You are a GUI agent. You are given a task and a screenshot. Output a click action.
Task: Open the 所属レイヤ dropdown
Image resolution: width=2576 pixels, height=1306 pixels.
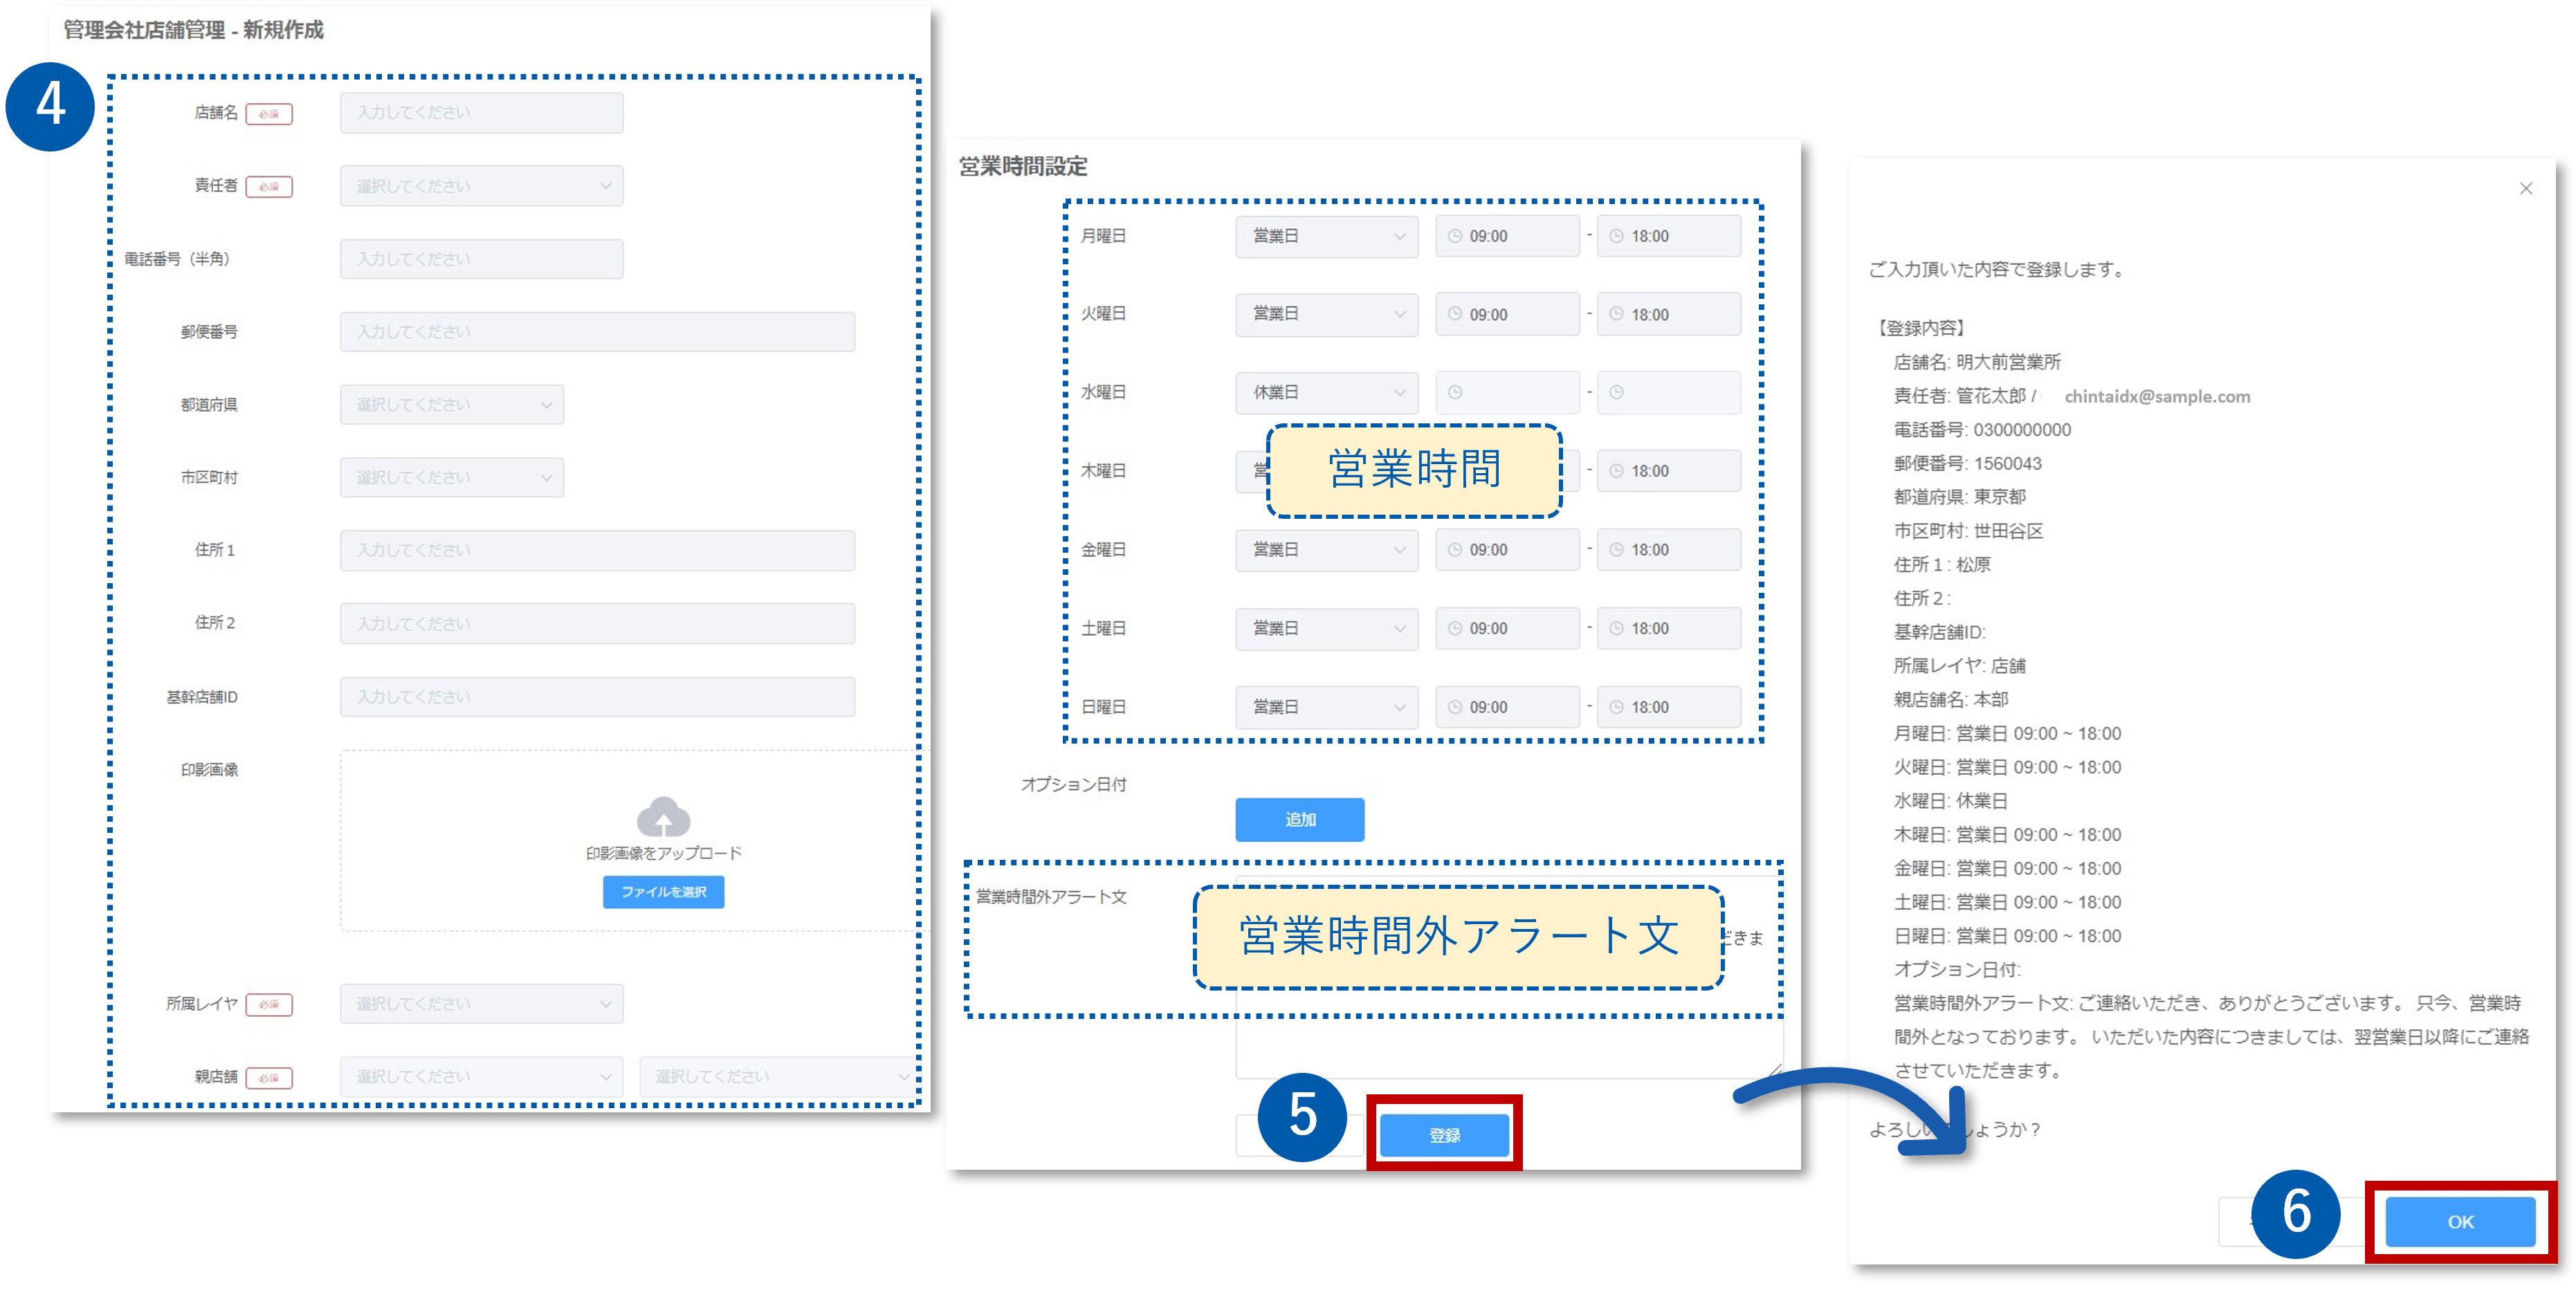481,1003
